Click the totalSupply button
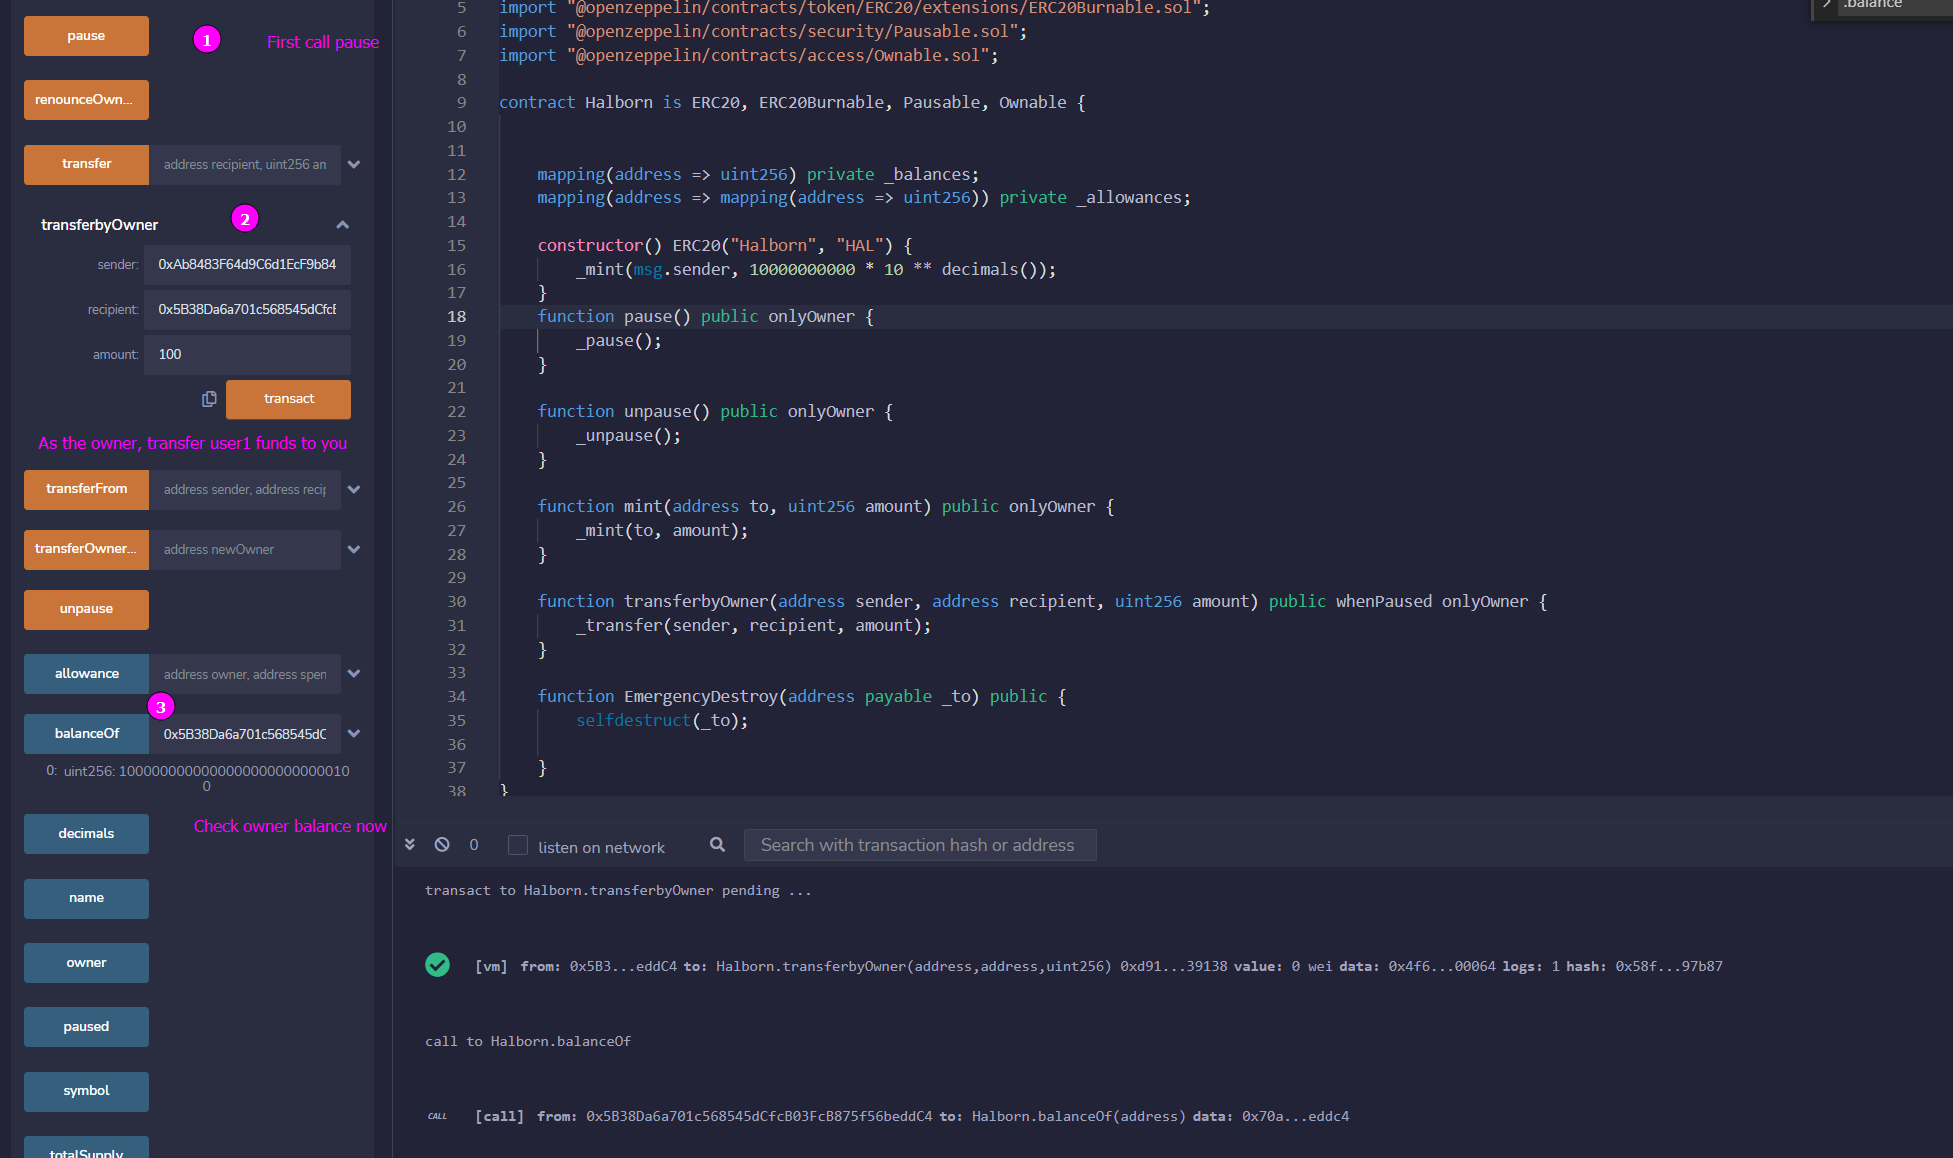The image size is (1953, 1158). (86, 1150)
